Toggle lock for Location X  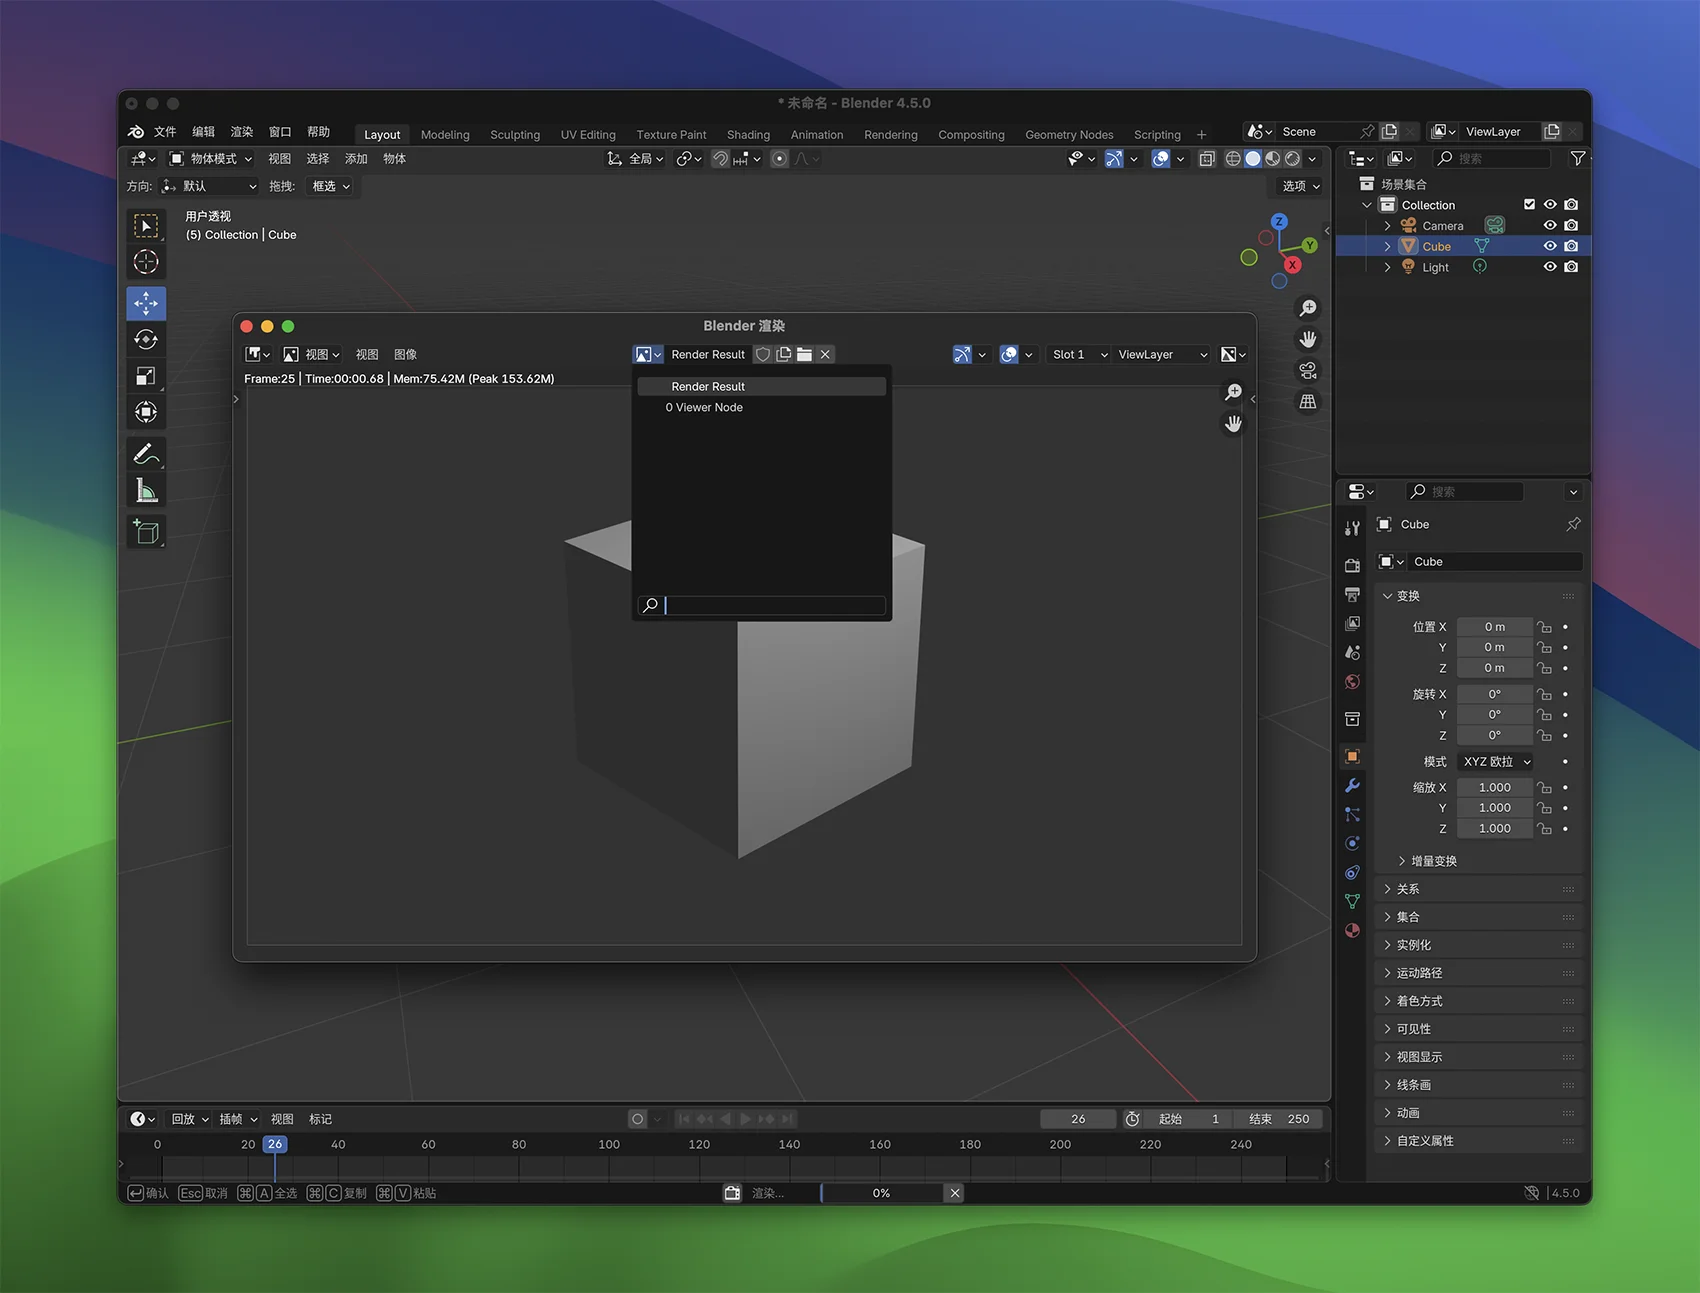pos(1545,627)
